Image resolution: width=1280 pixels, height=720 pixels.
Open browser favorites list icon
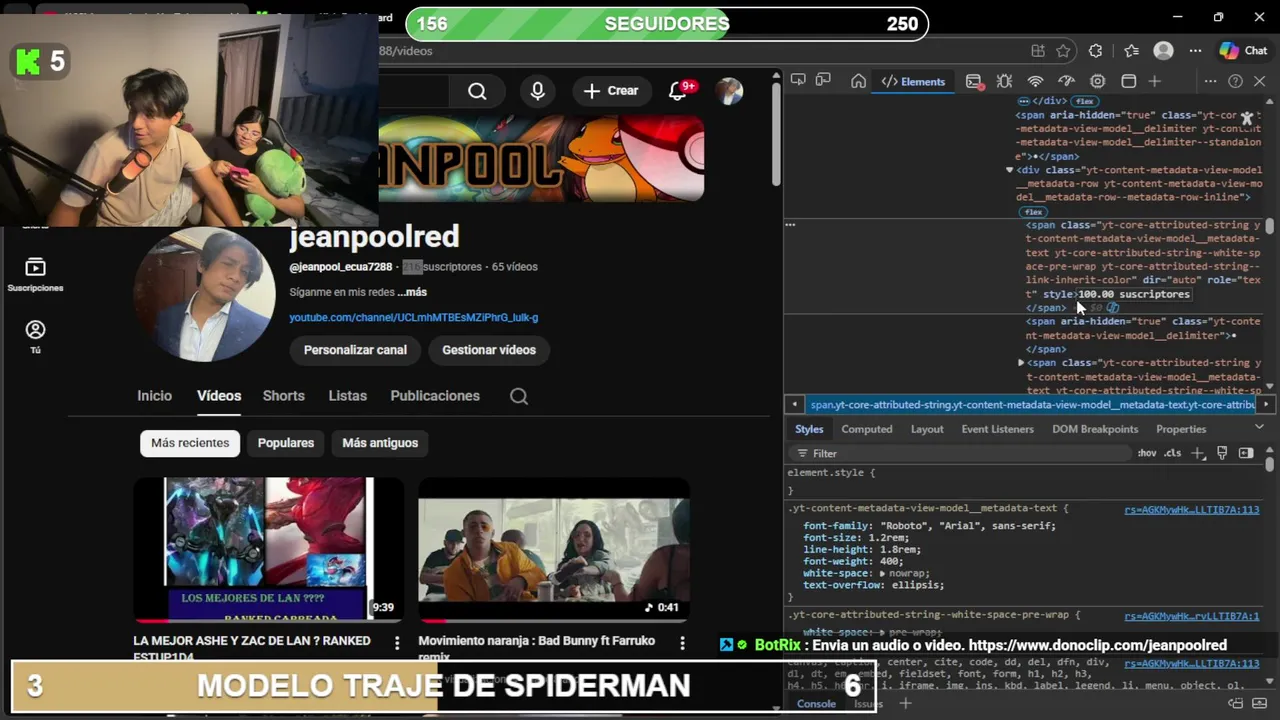point(1131,51)
